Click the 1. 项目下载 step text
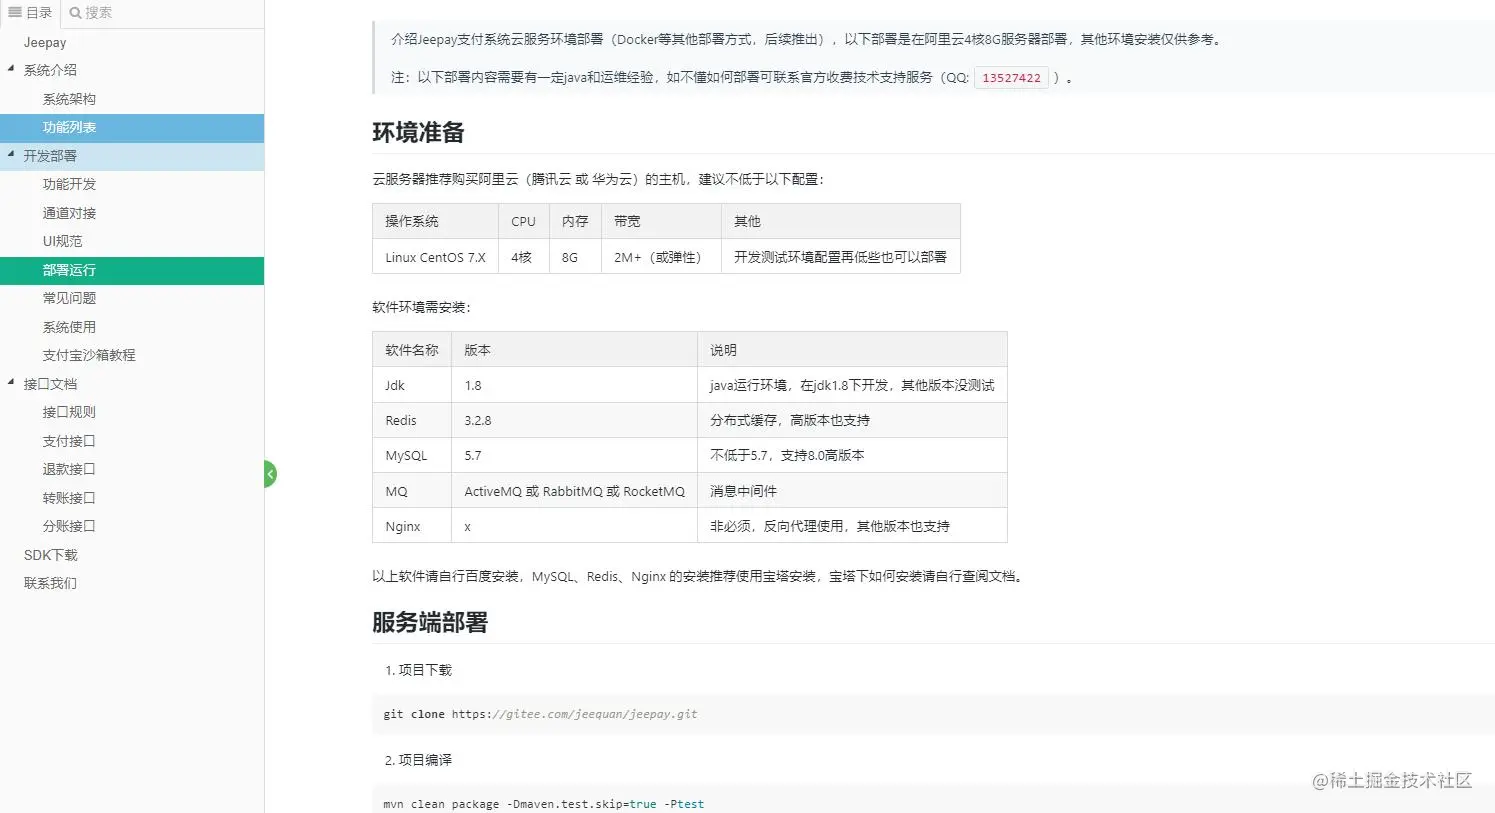Screen dimensions: 1495x813 418,670
